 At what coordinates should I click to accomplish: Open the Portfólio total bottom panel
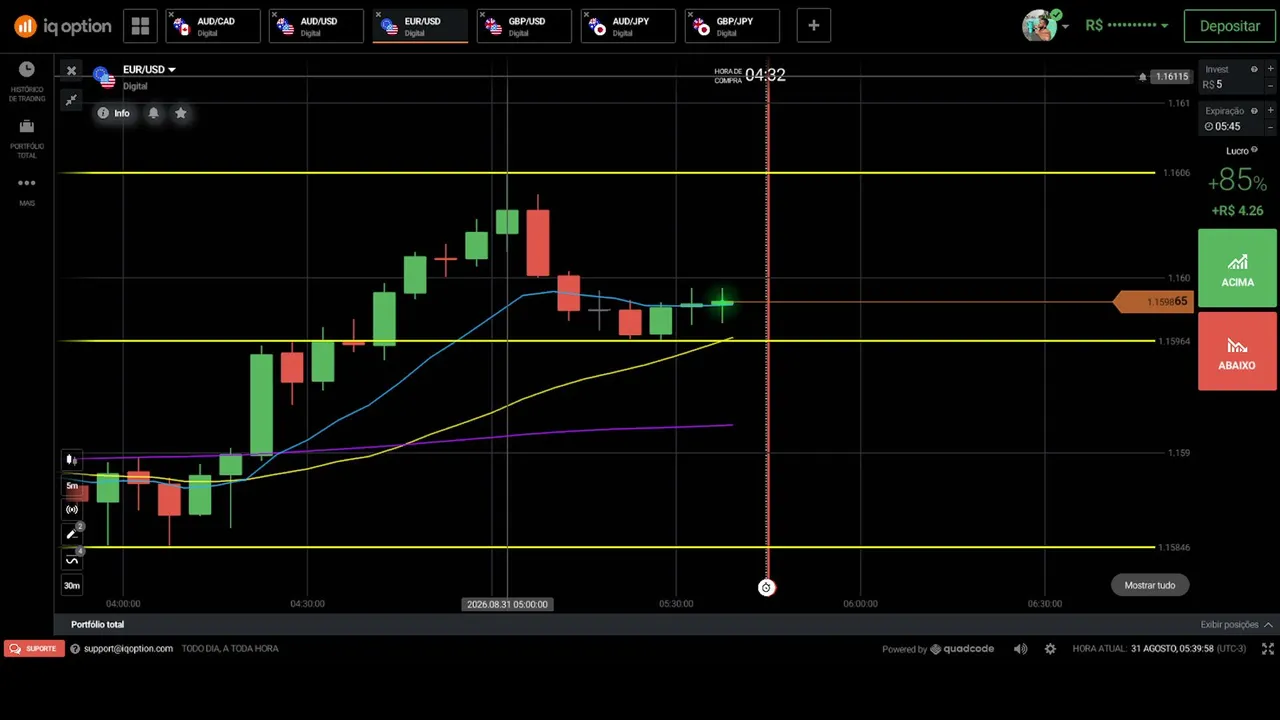[98, 624]
